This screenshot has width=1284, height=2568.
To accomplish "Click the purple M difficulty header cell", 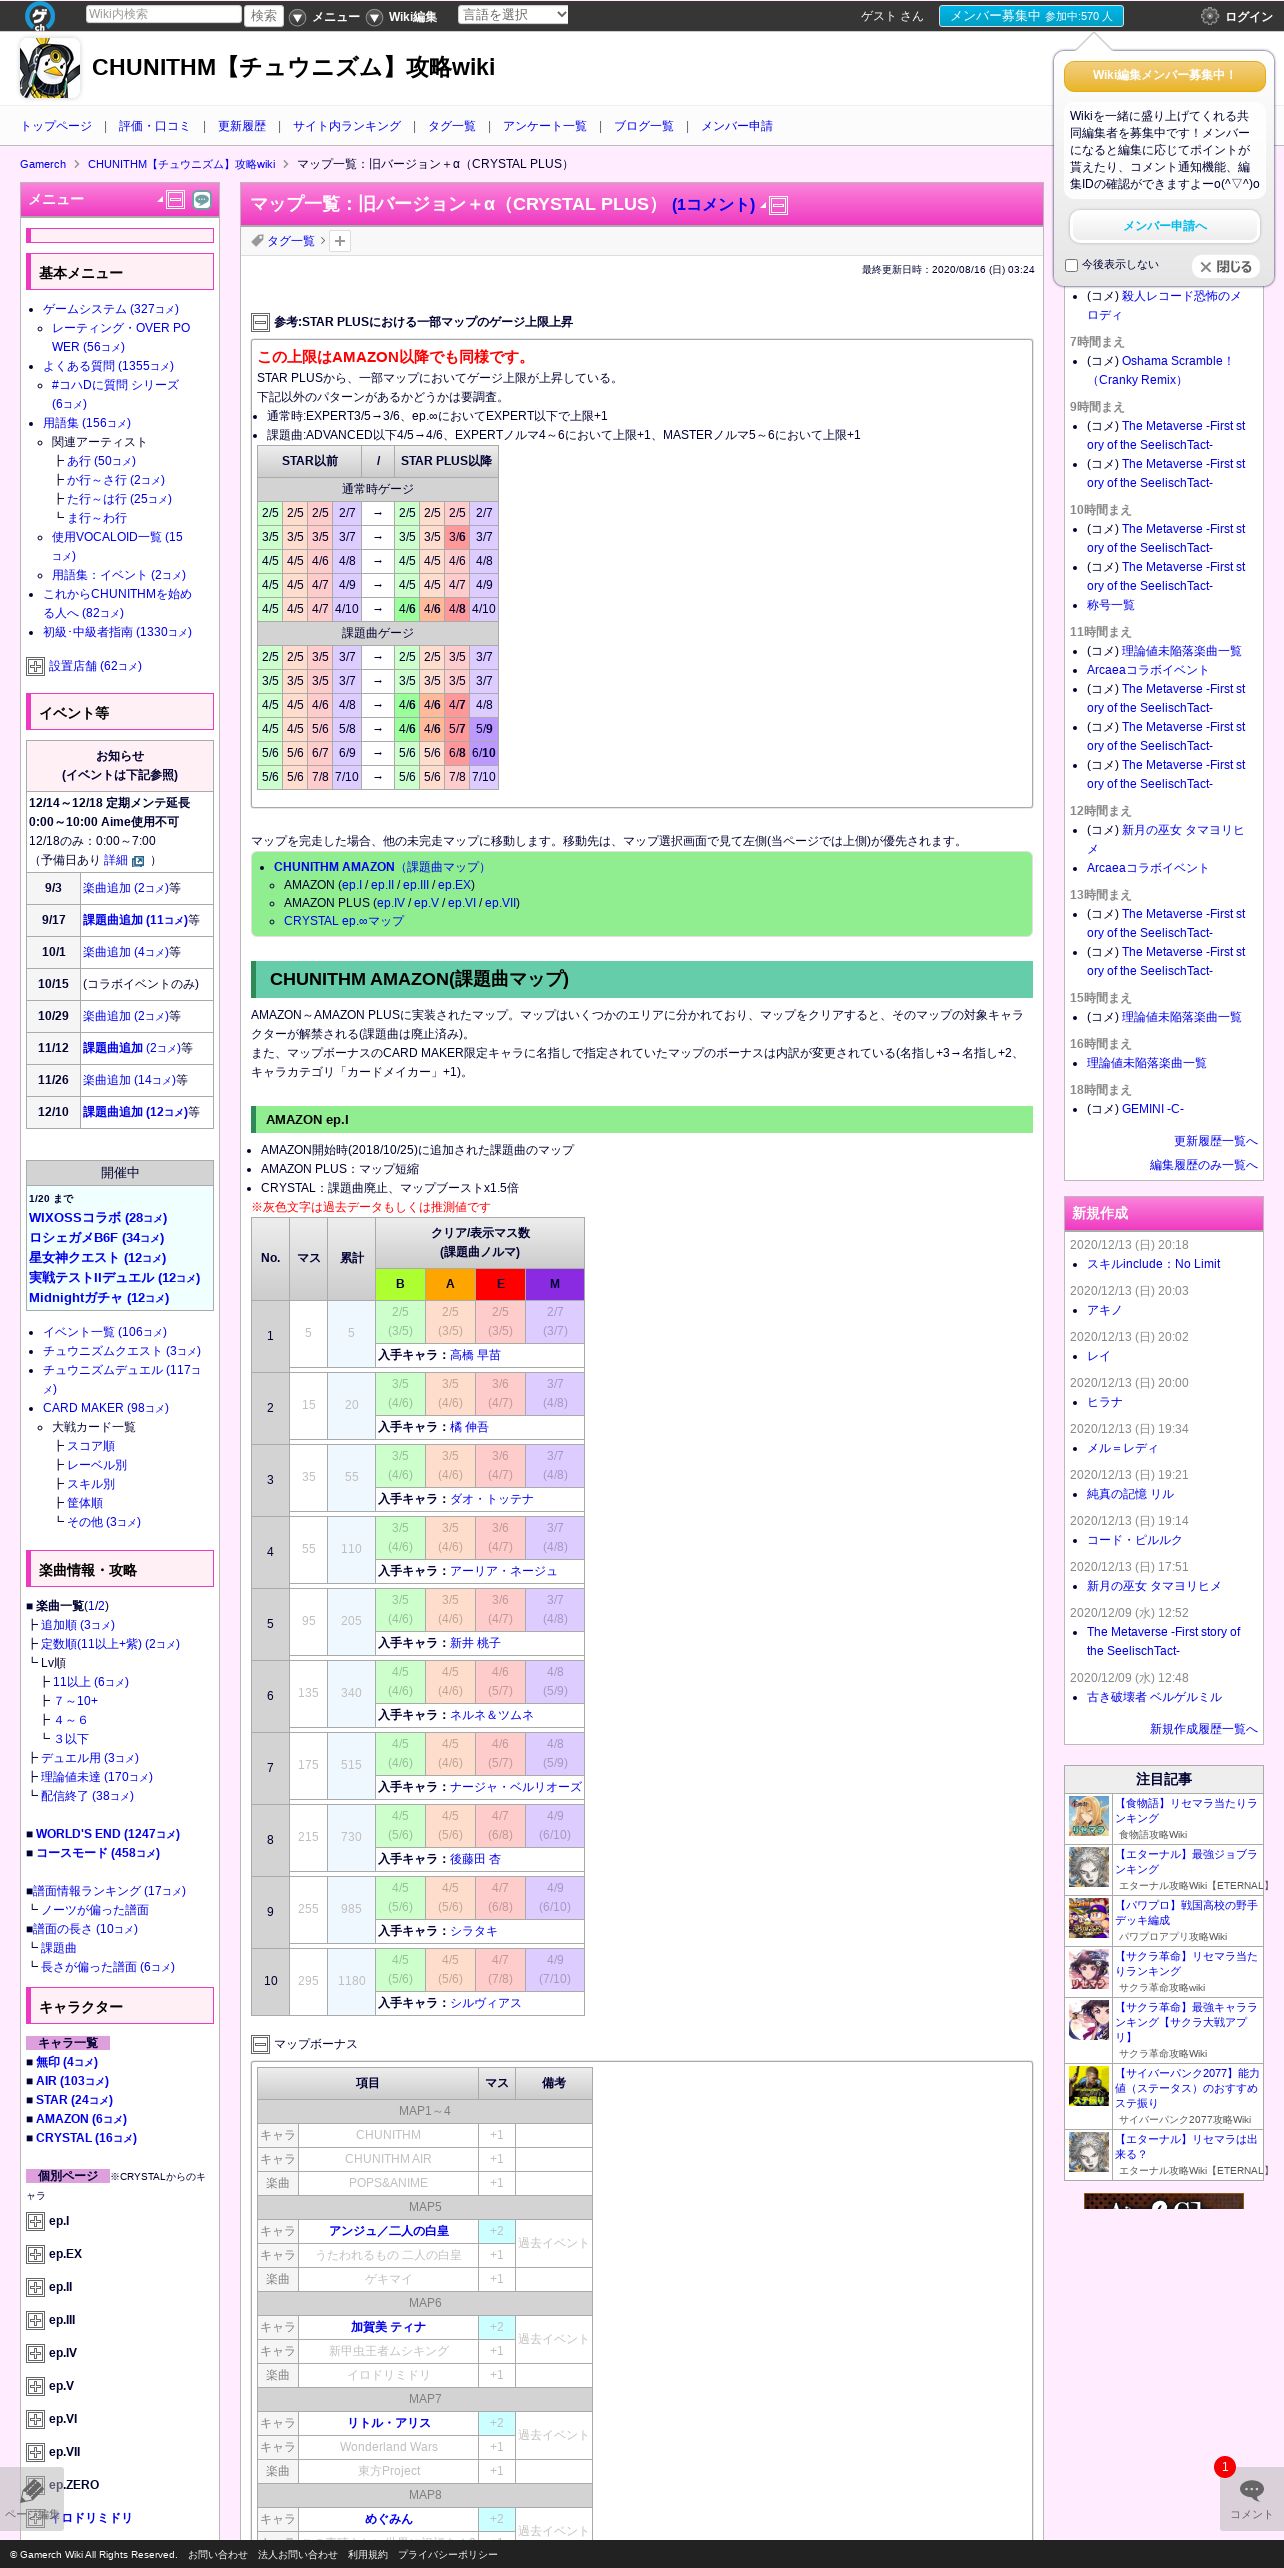I will (x=555, y=1284).
